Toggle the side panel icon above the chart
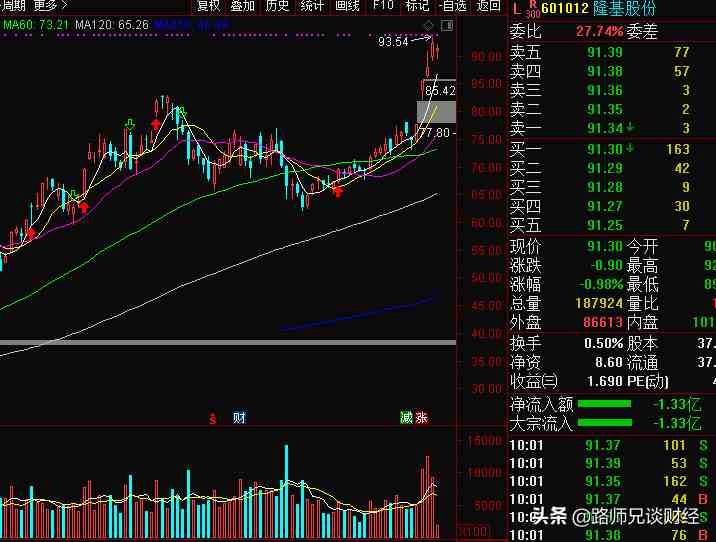The image size is (716, 542). tap(447, 26)
